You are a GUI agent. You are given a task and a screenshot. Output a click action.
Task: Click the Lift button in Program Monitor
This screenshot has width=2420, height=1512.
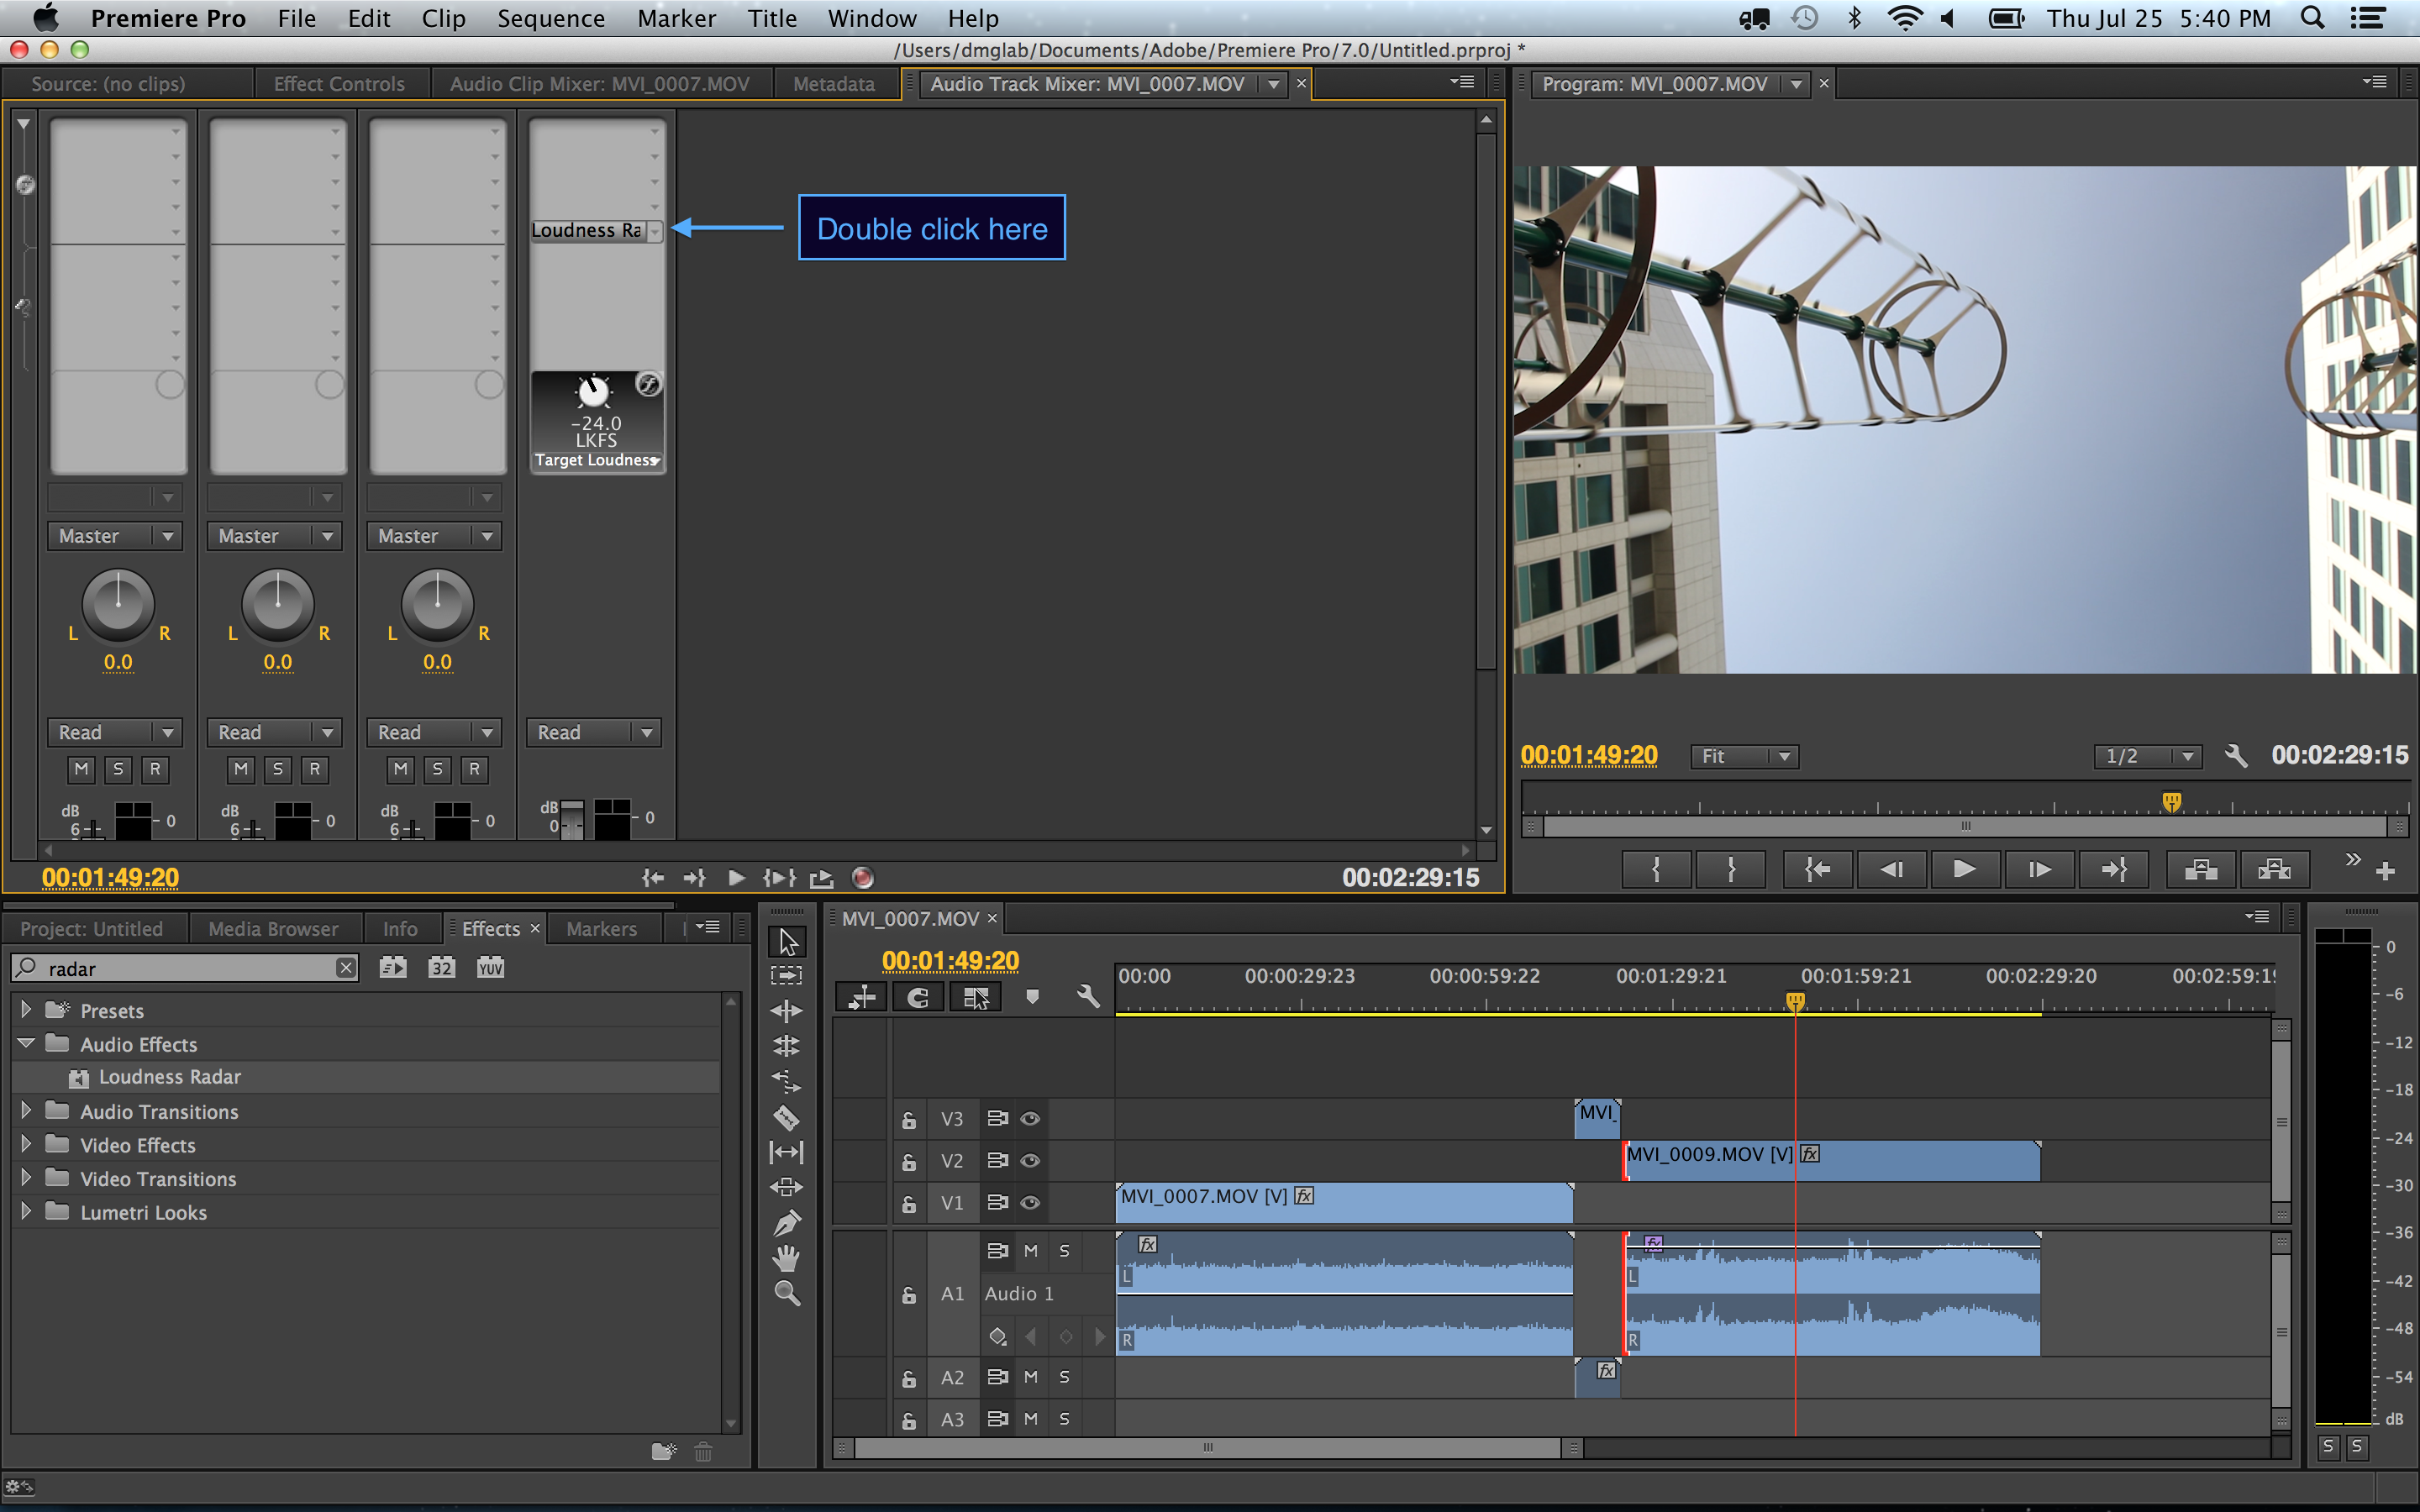[2201, 869]
